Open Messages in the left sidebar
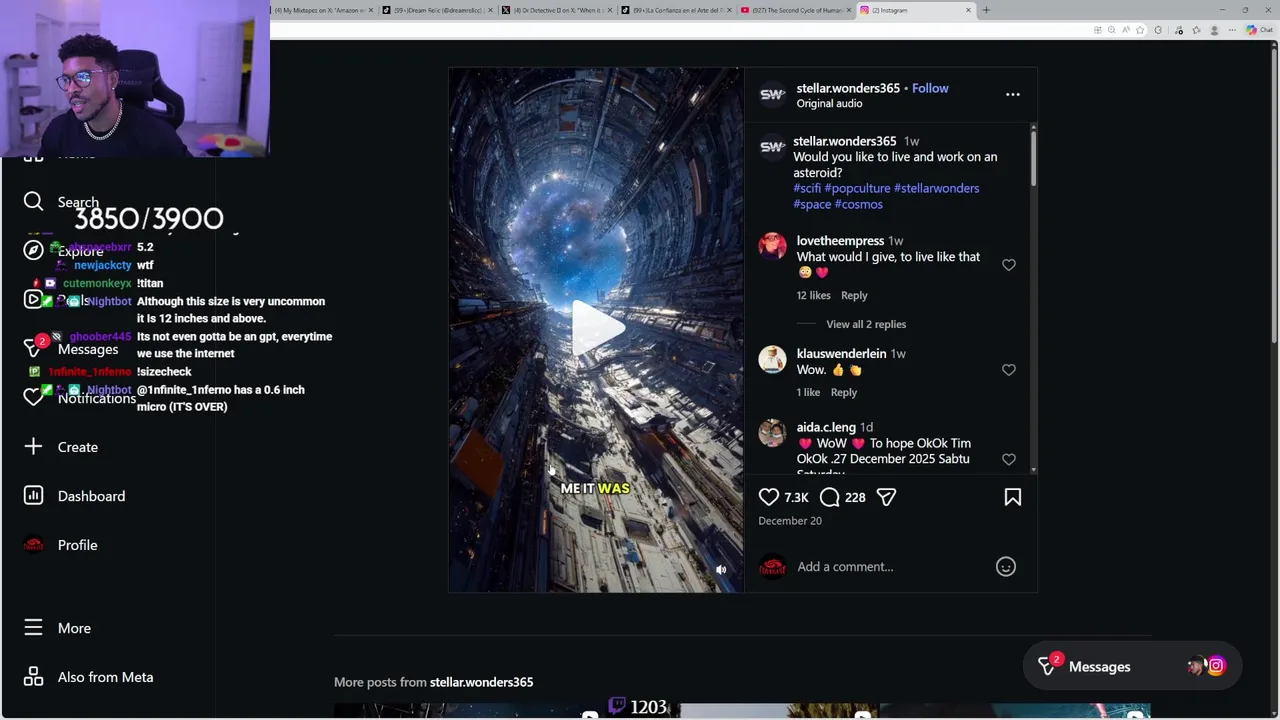 (72, 349)
